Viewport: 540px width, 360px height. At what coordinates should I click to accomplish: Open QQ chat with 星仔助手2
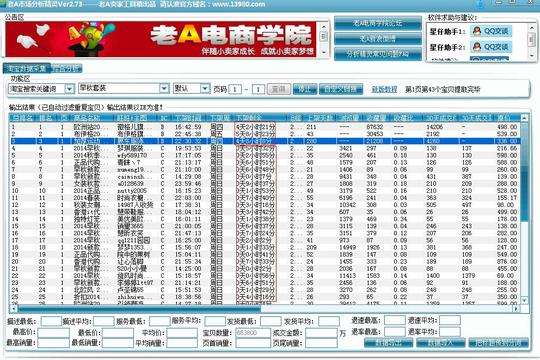pos(491,47)
